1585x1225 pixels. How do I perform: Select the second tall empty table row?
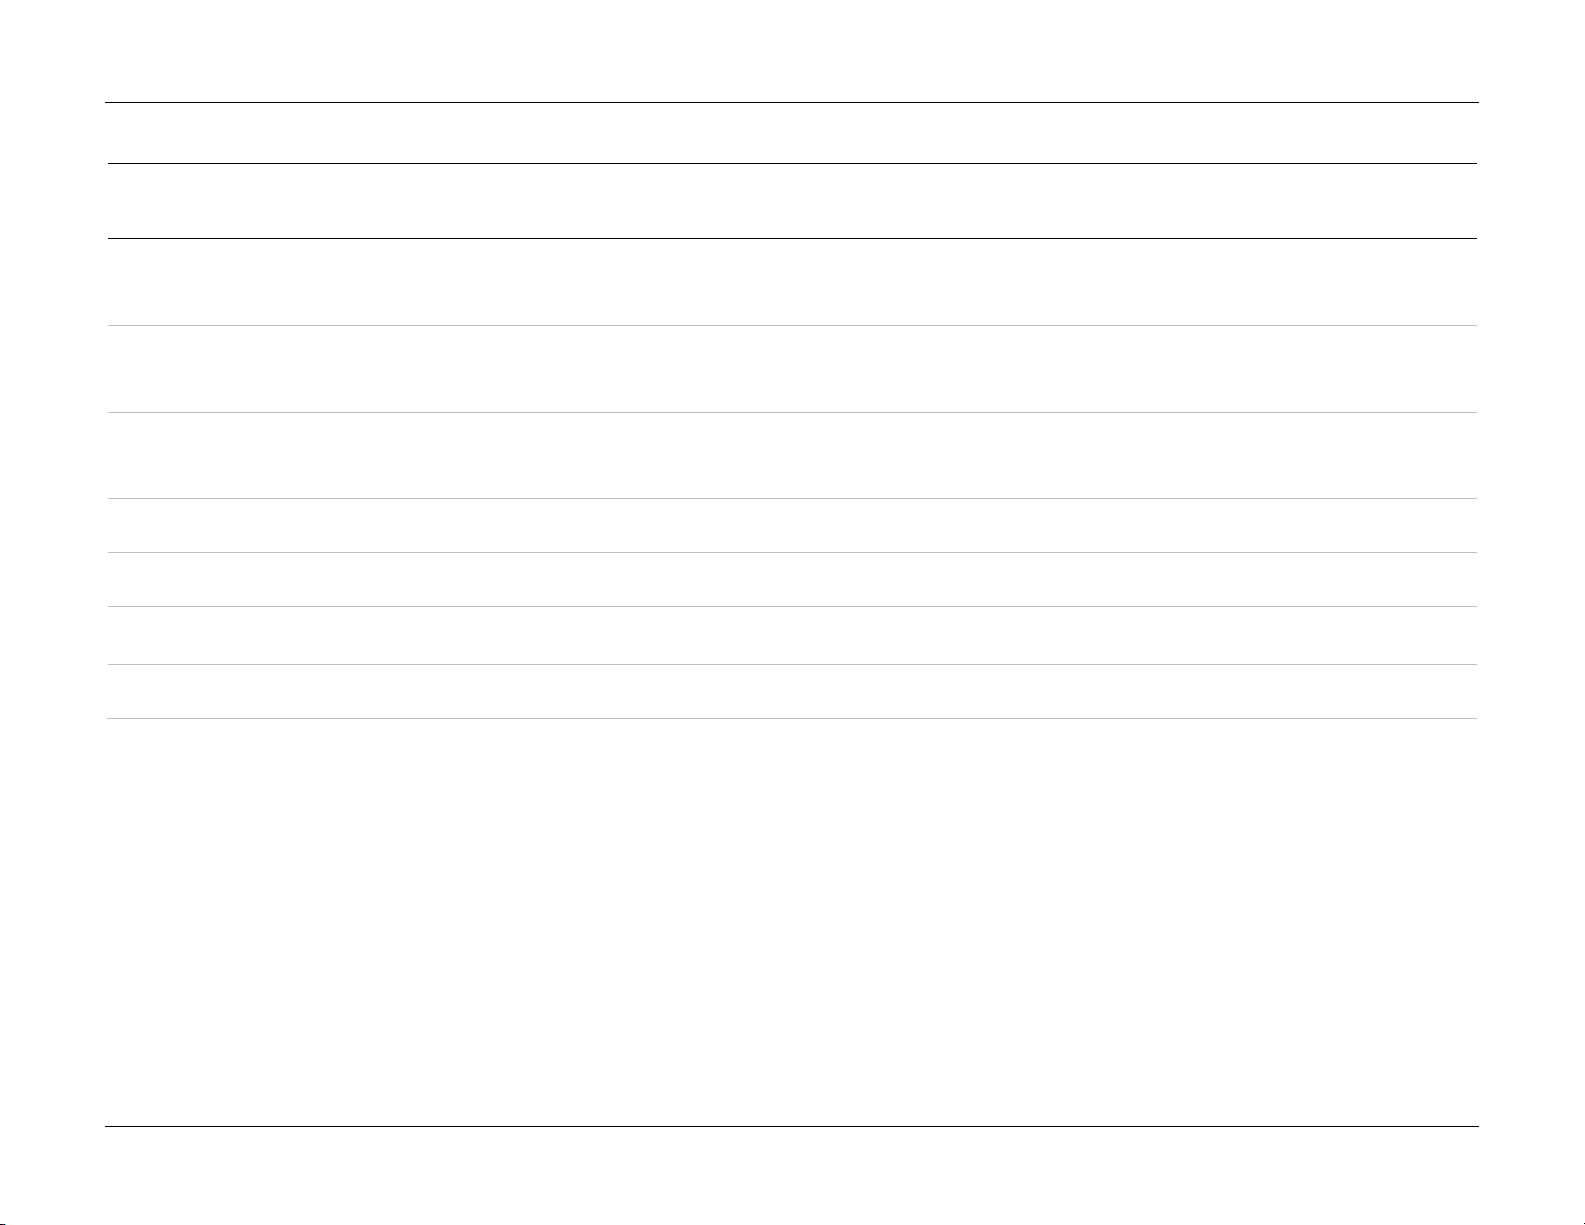tap(792, 369)
